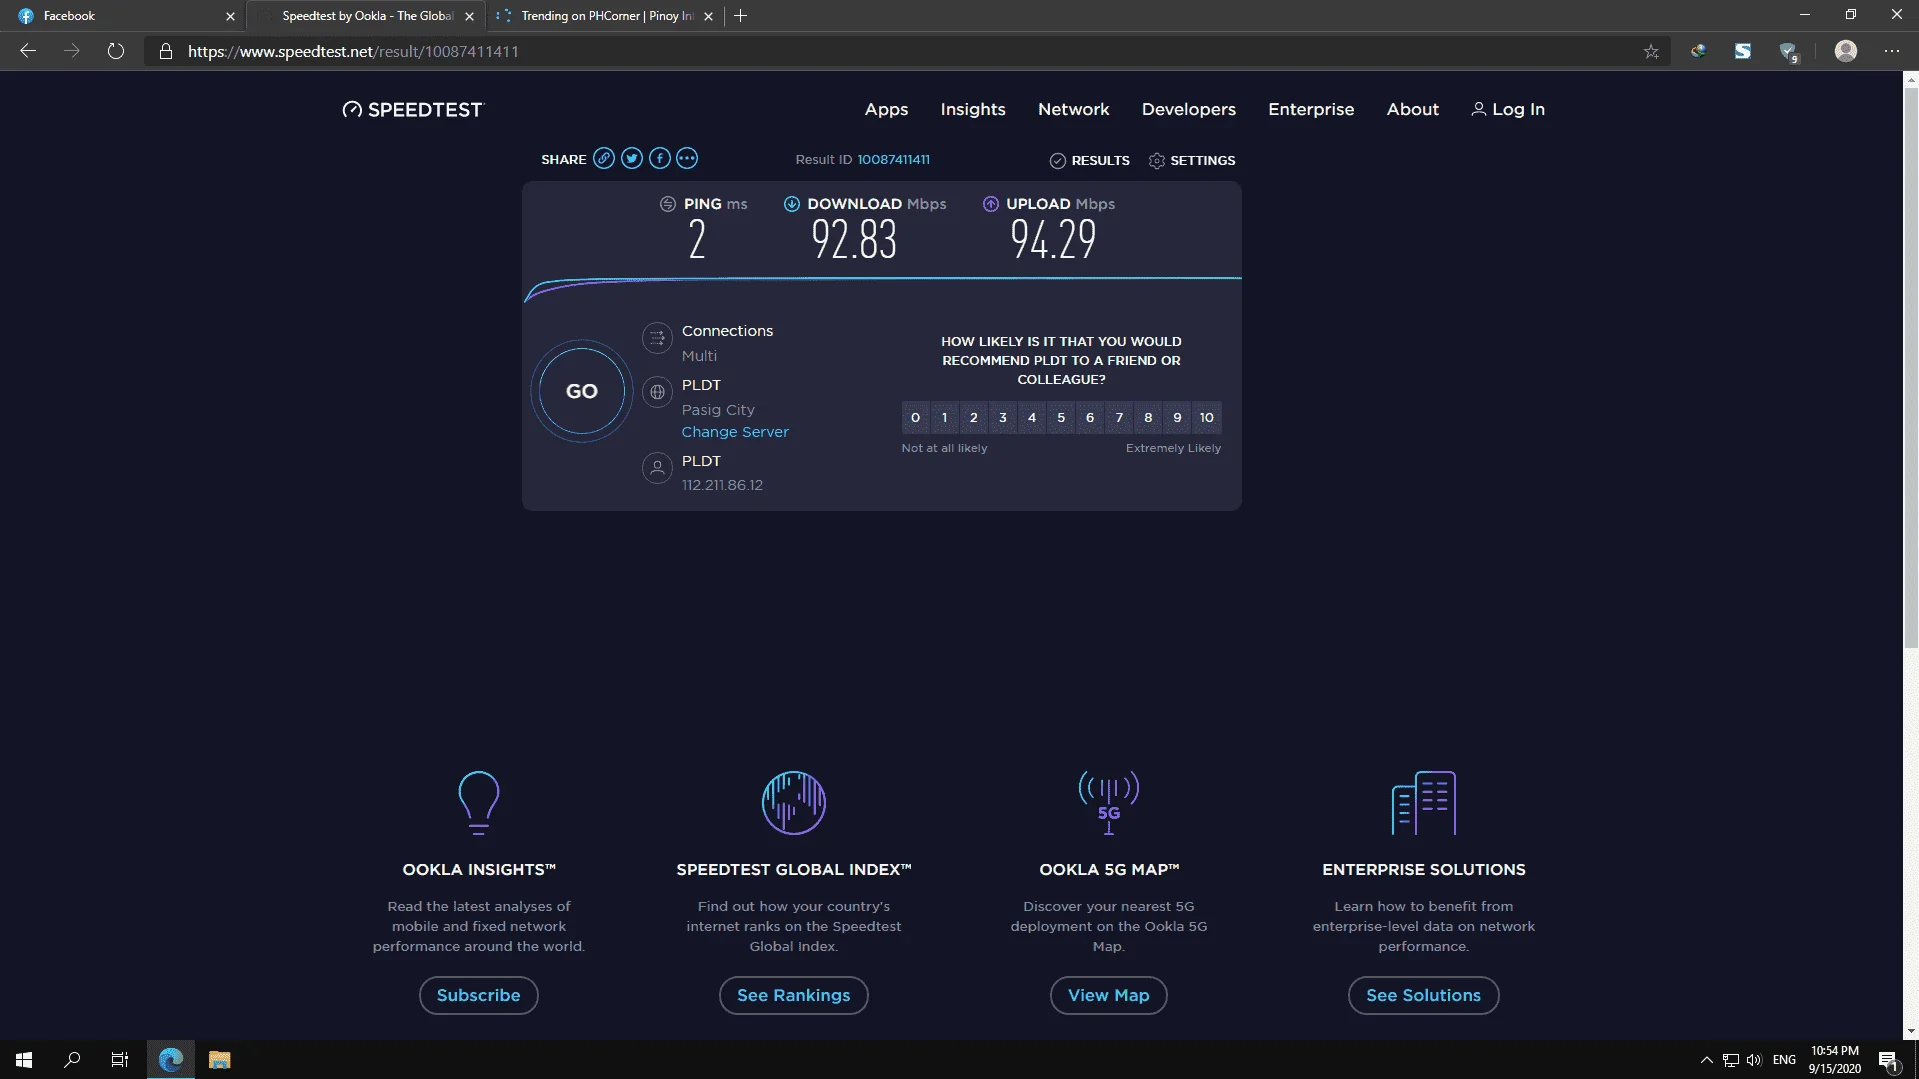Open the taskbar clock and date

(1834, 1060)
